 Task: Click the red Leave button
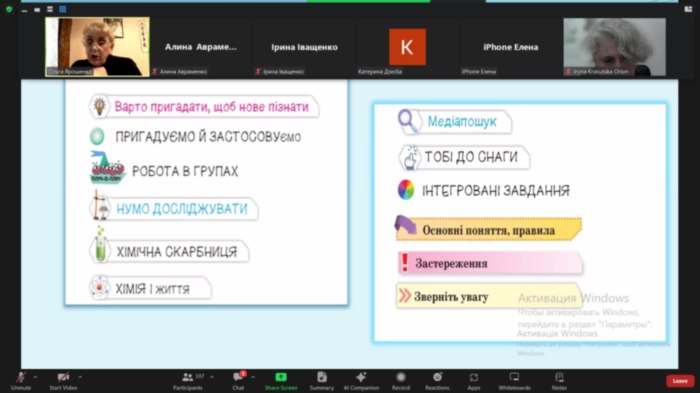tap(680, 381)
